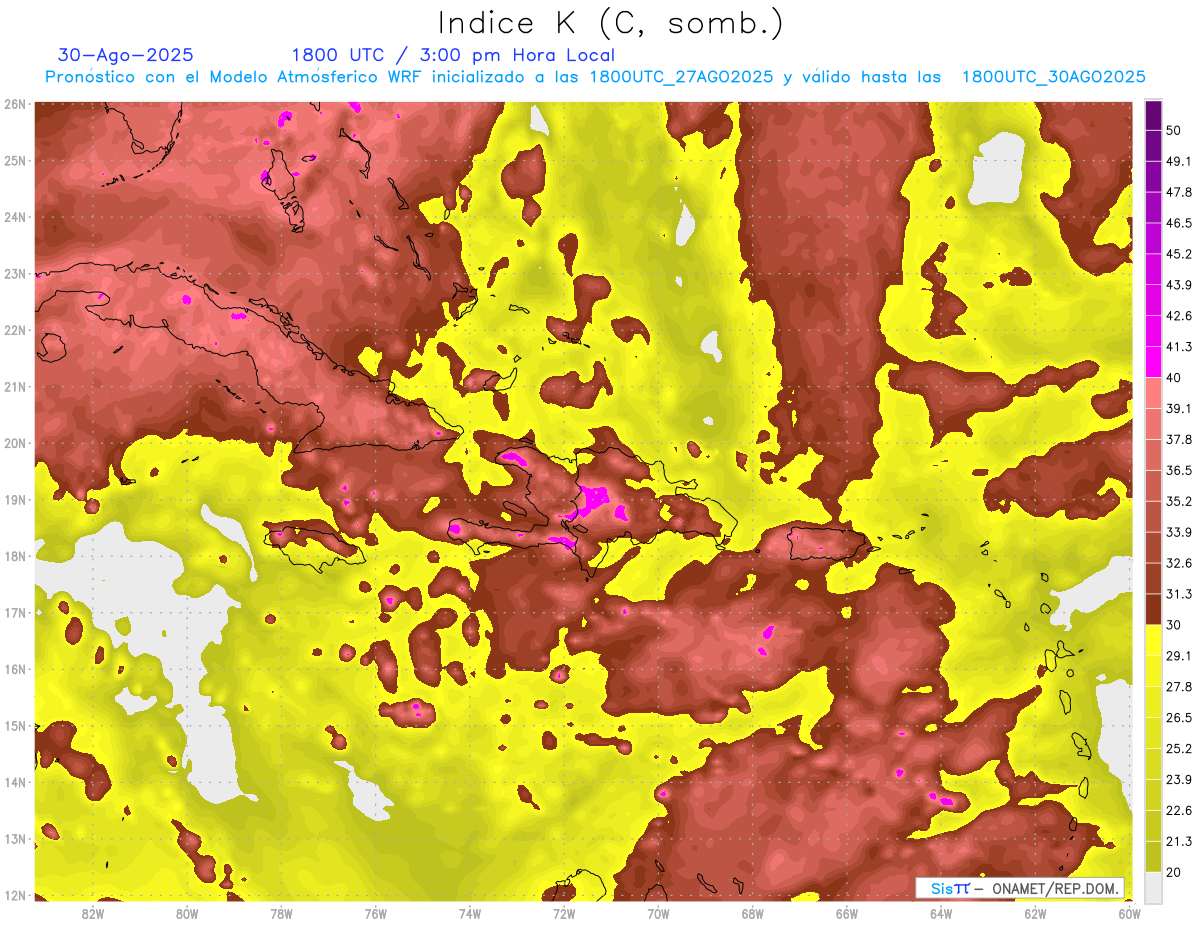Click the 17N latitude label

15,613
